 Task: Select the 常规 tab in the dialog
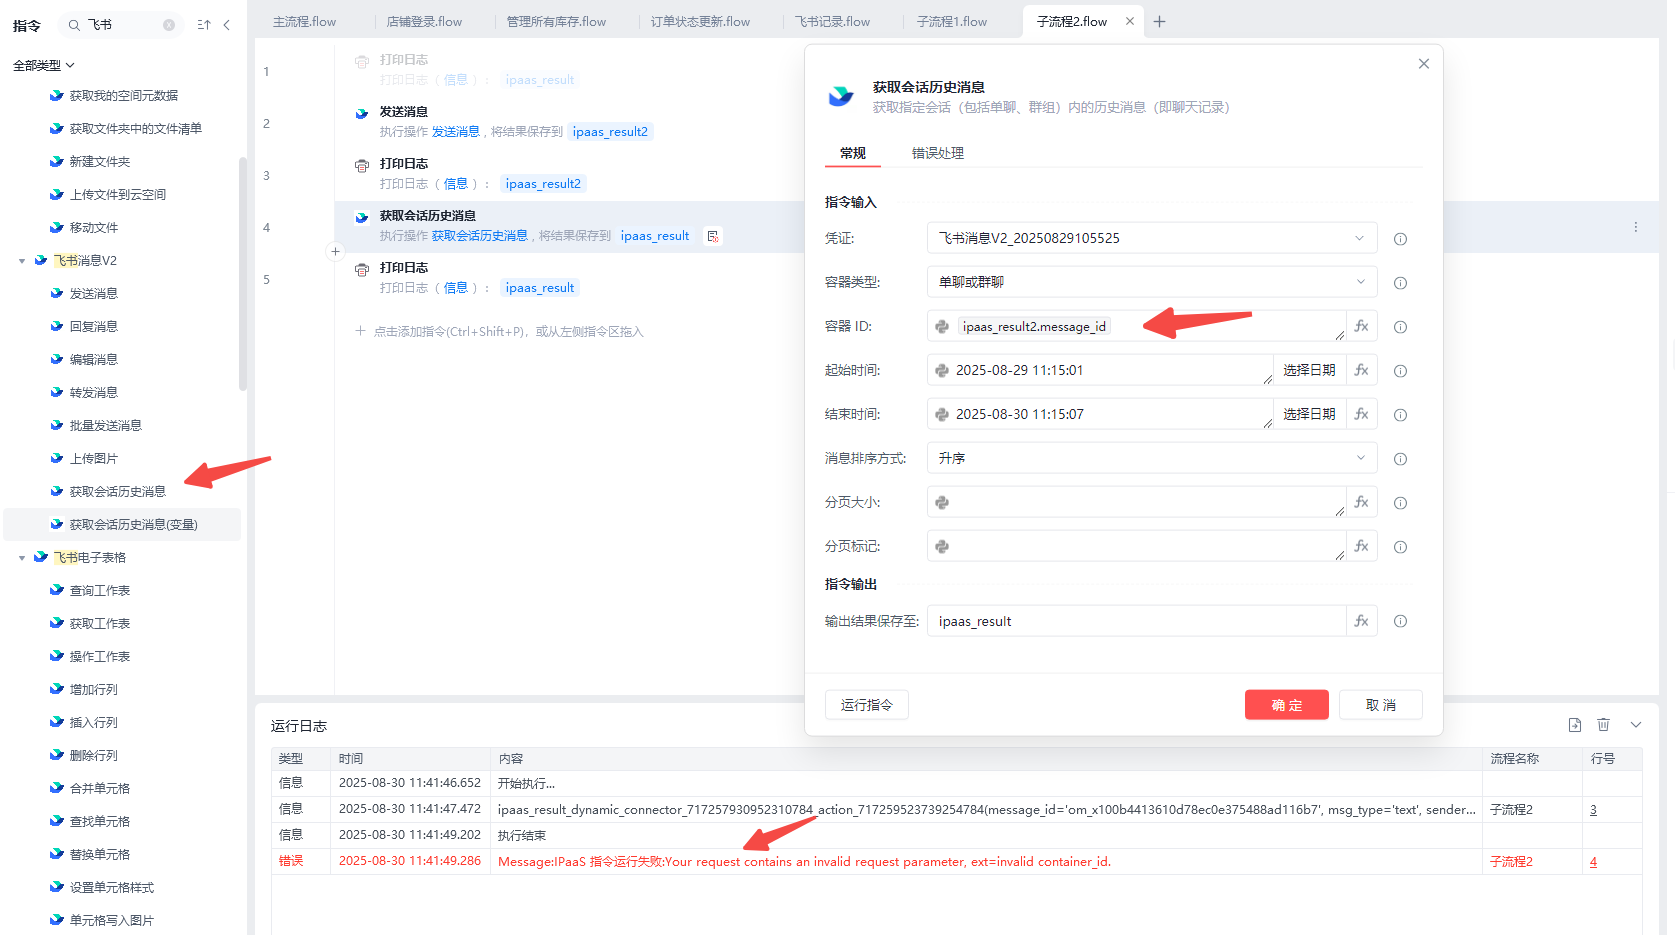coord(853,153)
